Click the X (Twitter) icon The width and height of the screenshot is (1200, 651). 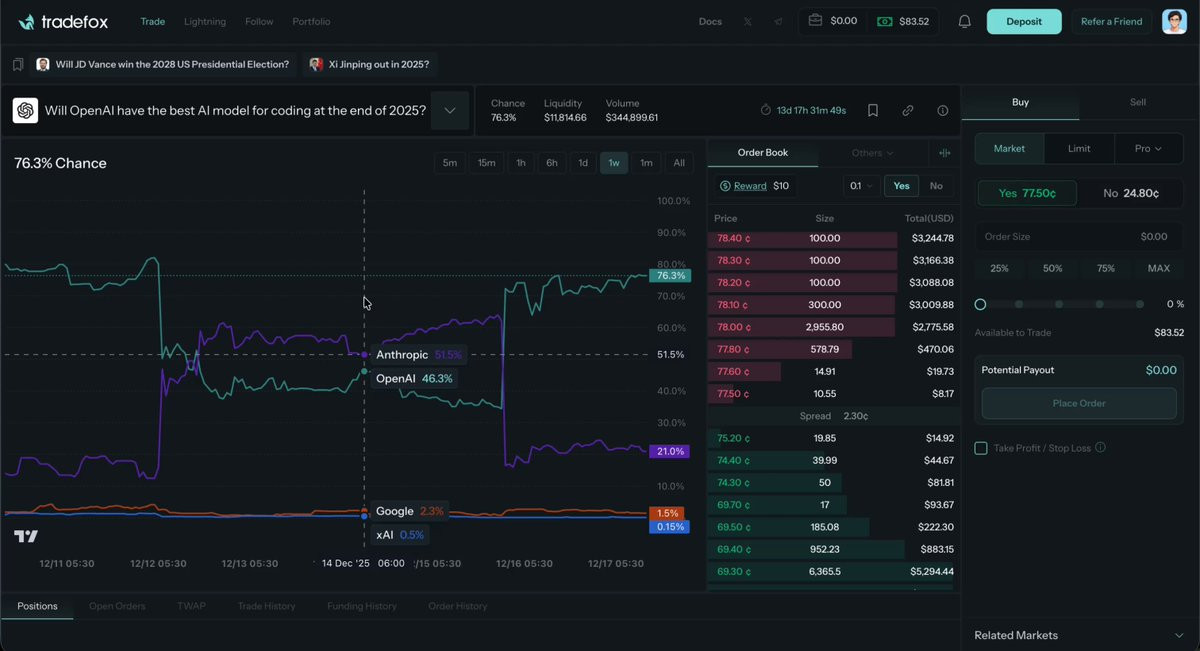point(747,22)
